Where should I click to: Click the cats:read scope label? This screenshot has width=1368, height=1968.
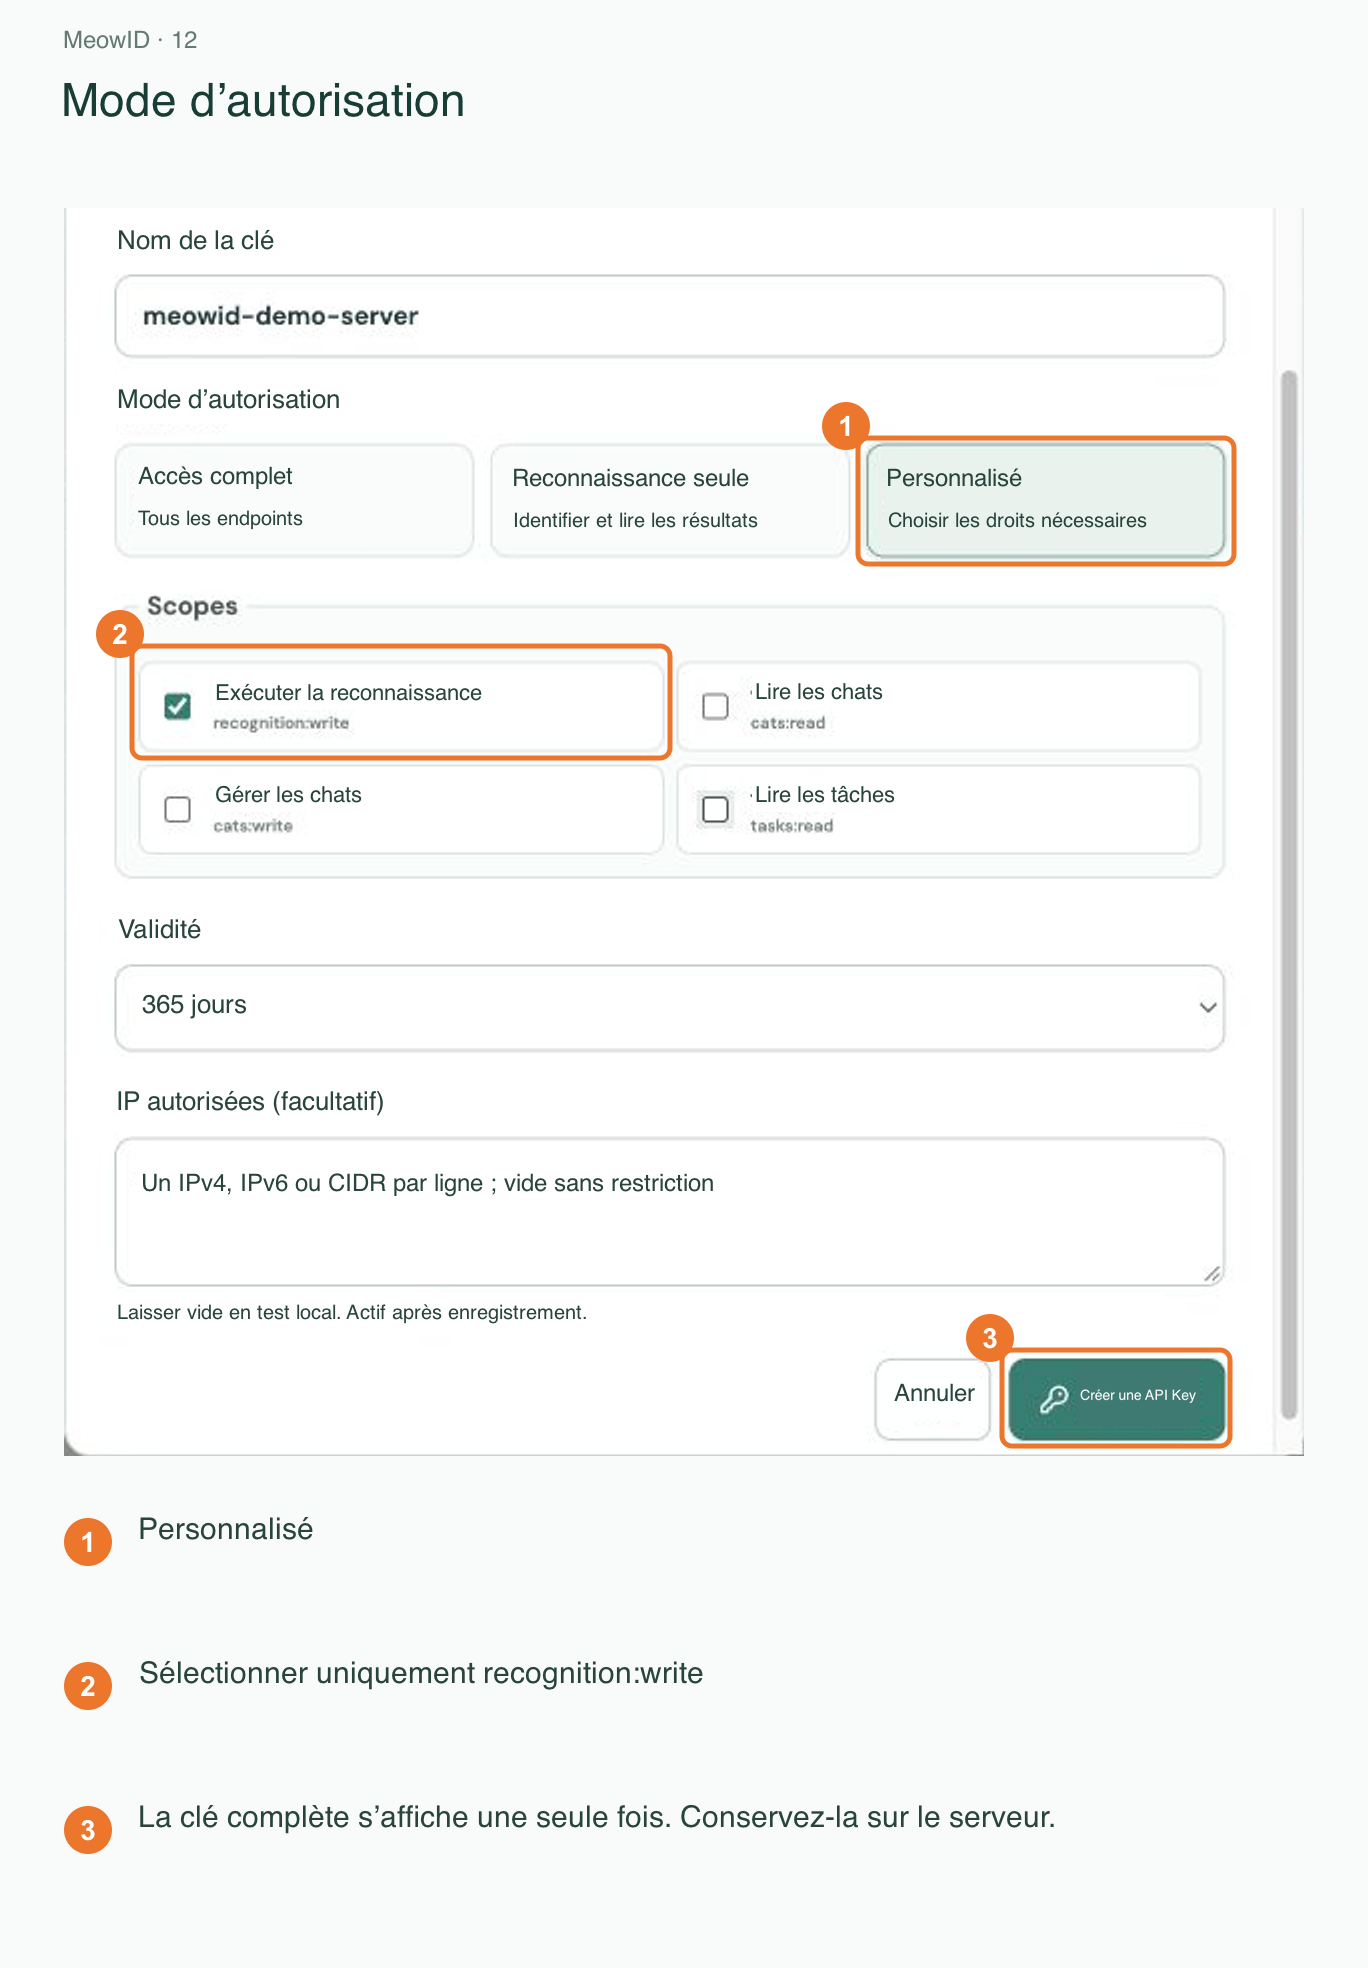click(788, 723)
